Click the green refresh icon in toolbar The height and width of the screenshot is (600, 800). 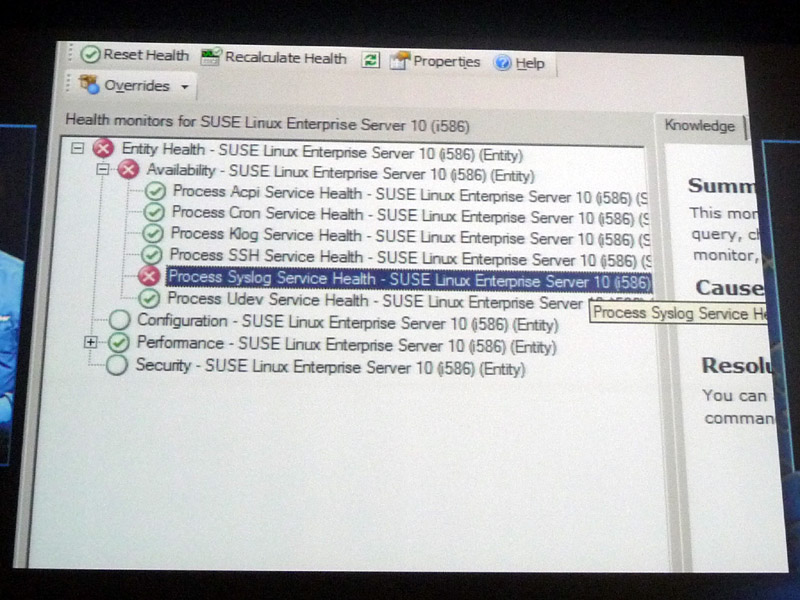coord(370,60)
